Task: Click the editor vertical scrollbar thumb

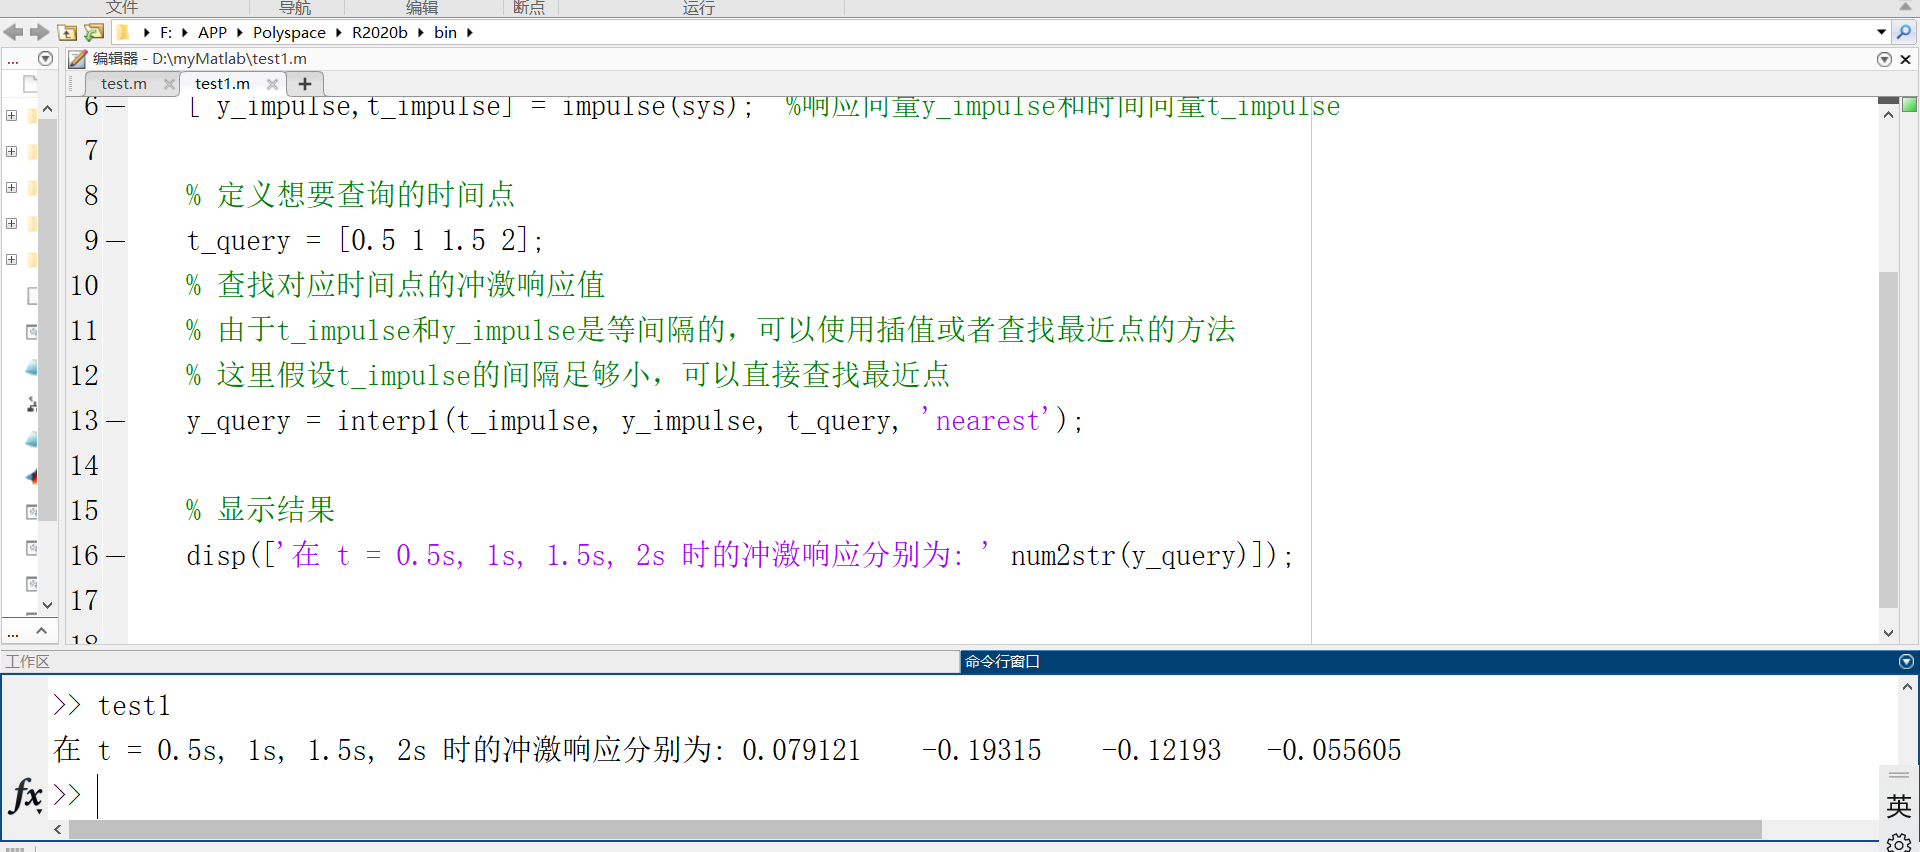Action: (x=1888, y=440)
